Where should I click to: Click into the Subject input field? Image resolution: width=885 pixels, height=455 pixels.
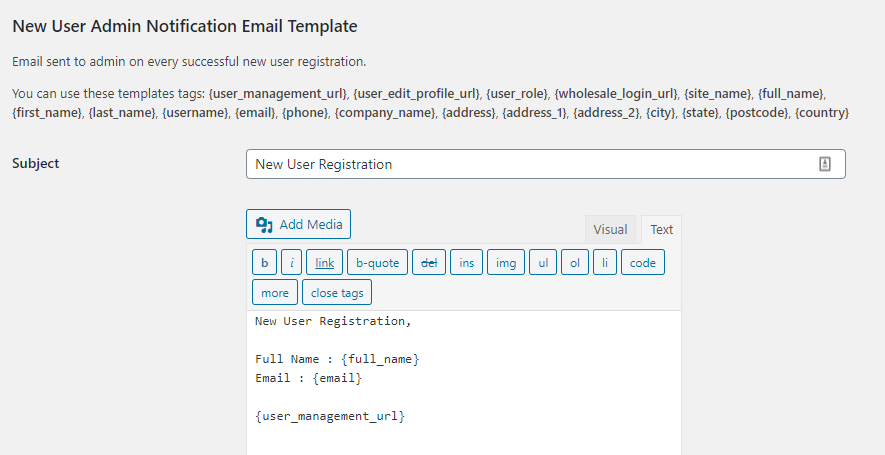[530, 164]
